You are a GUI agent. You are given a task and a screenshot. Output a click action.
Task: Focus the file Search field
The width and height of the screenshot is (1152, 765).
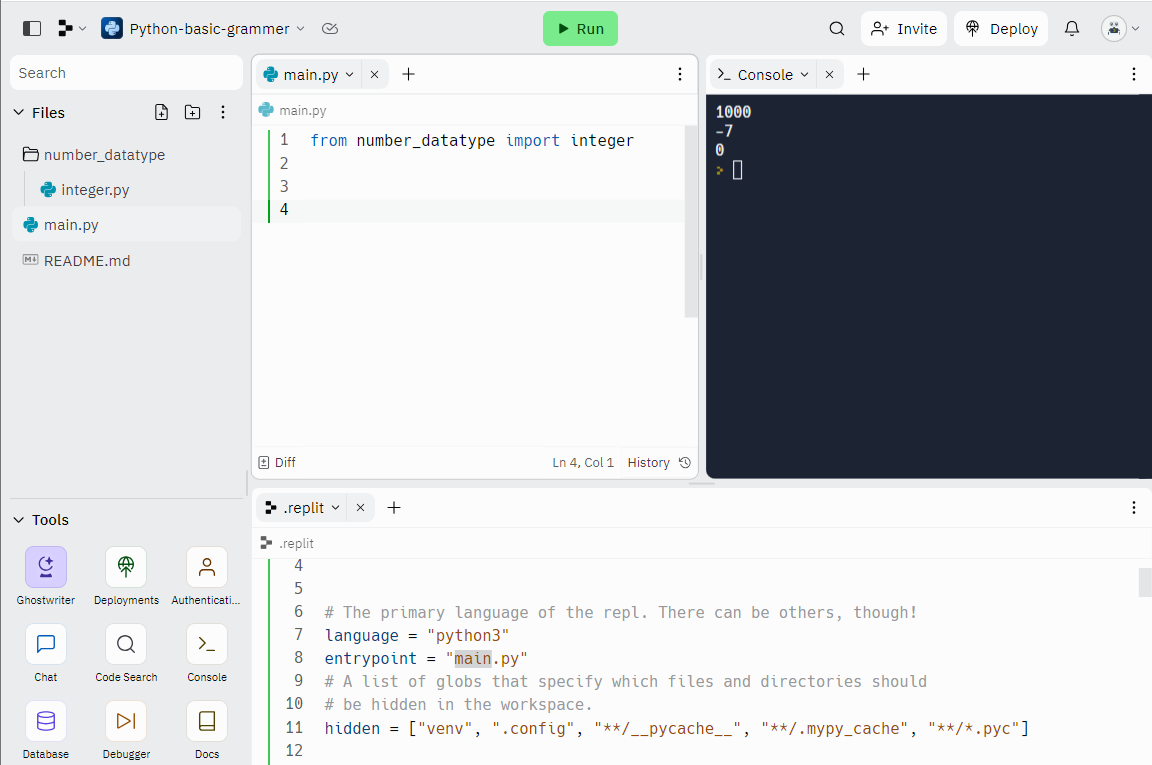click(x=126, y=73)
